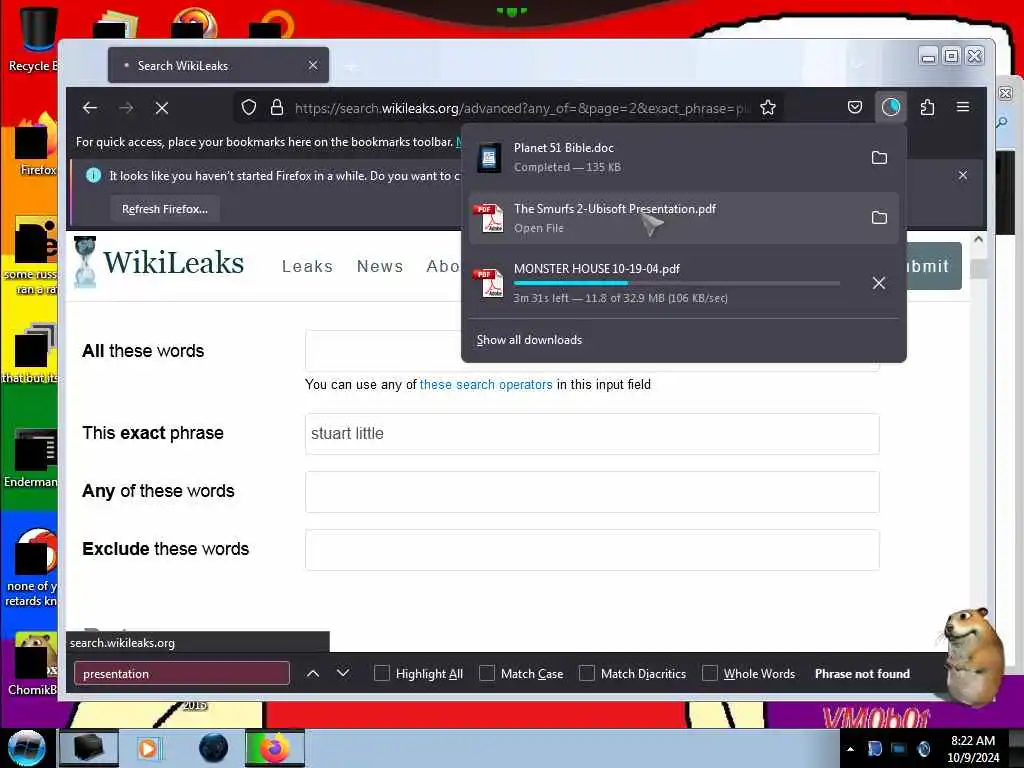Open the globe browser taskbar icon

click(214, 748)
